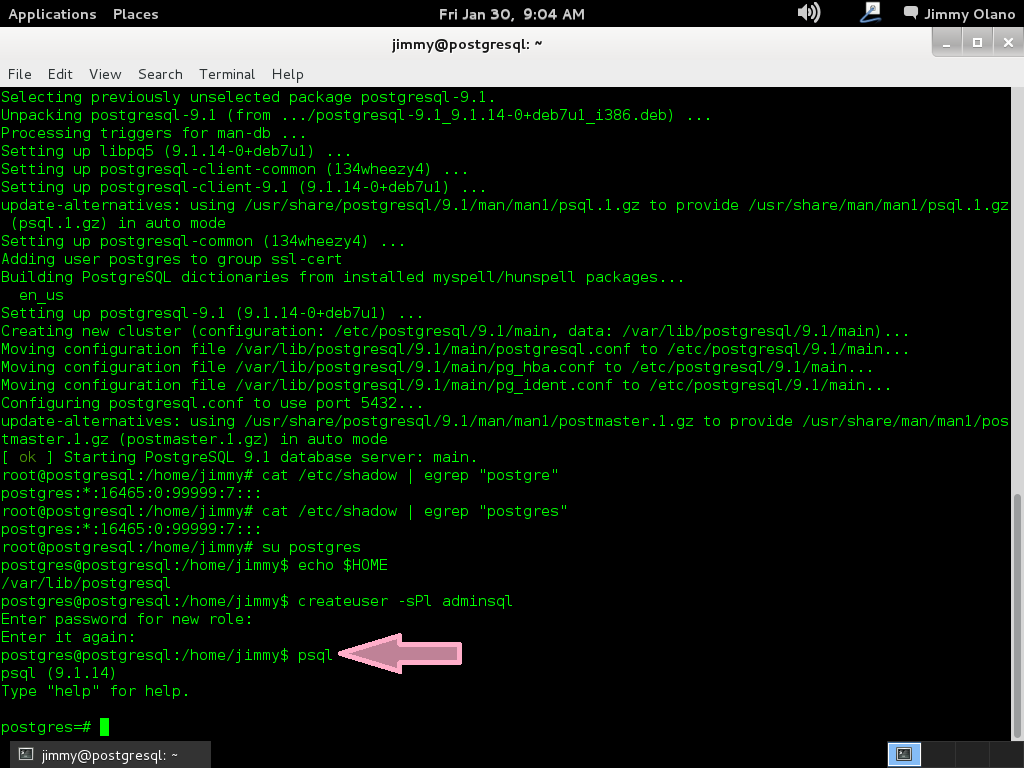Screen dimensions: 1024x768
Task: Close the terminal window
Action: (1006, 42)
